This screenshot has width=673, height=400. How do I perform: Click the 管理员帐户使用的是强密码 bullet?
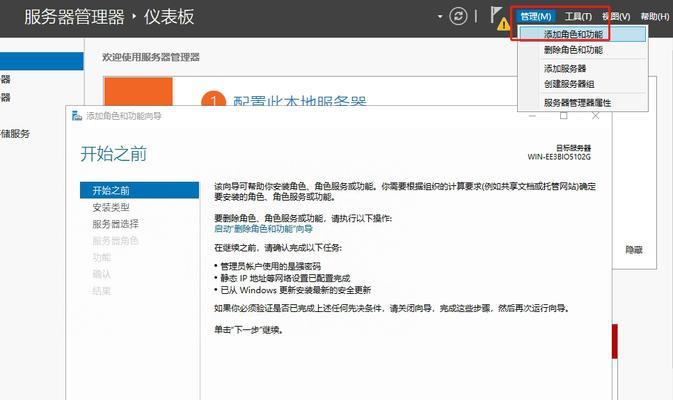click(270, 267)
